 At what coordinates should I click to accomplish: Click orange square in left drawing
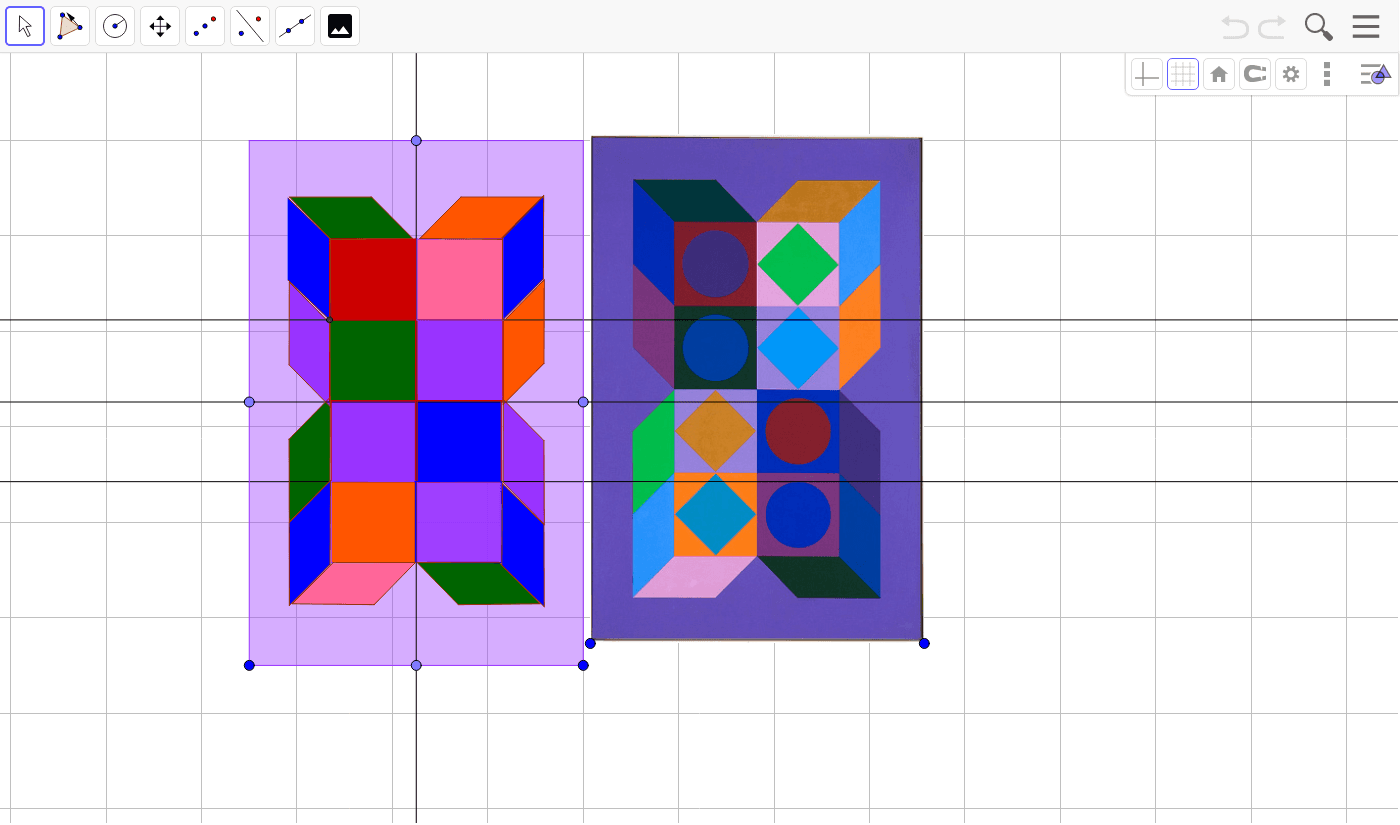(372, 522)
